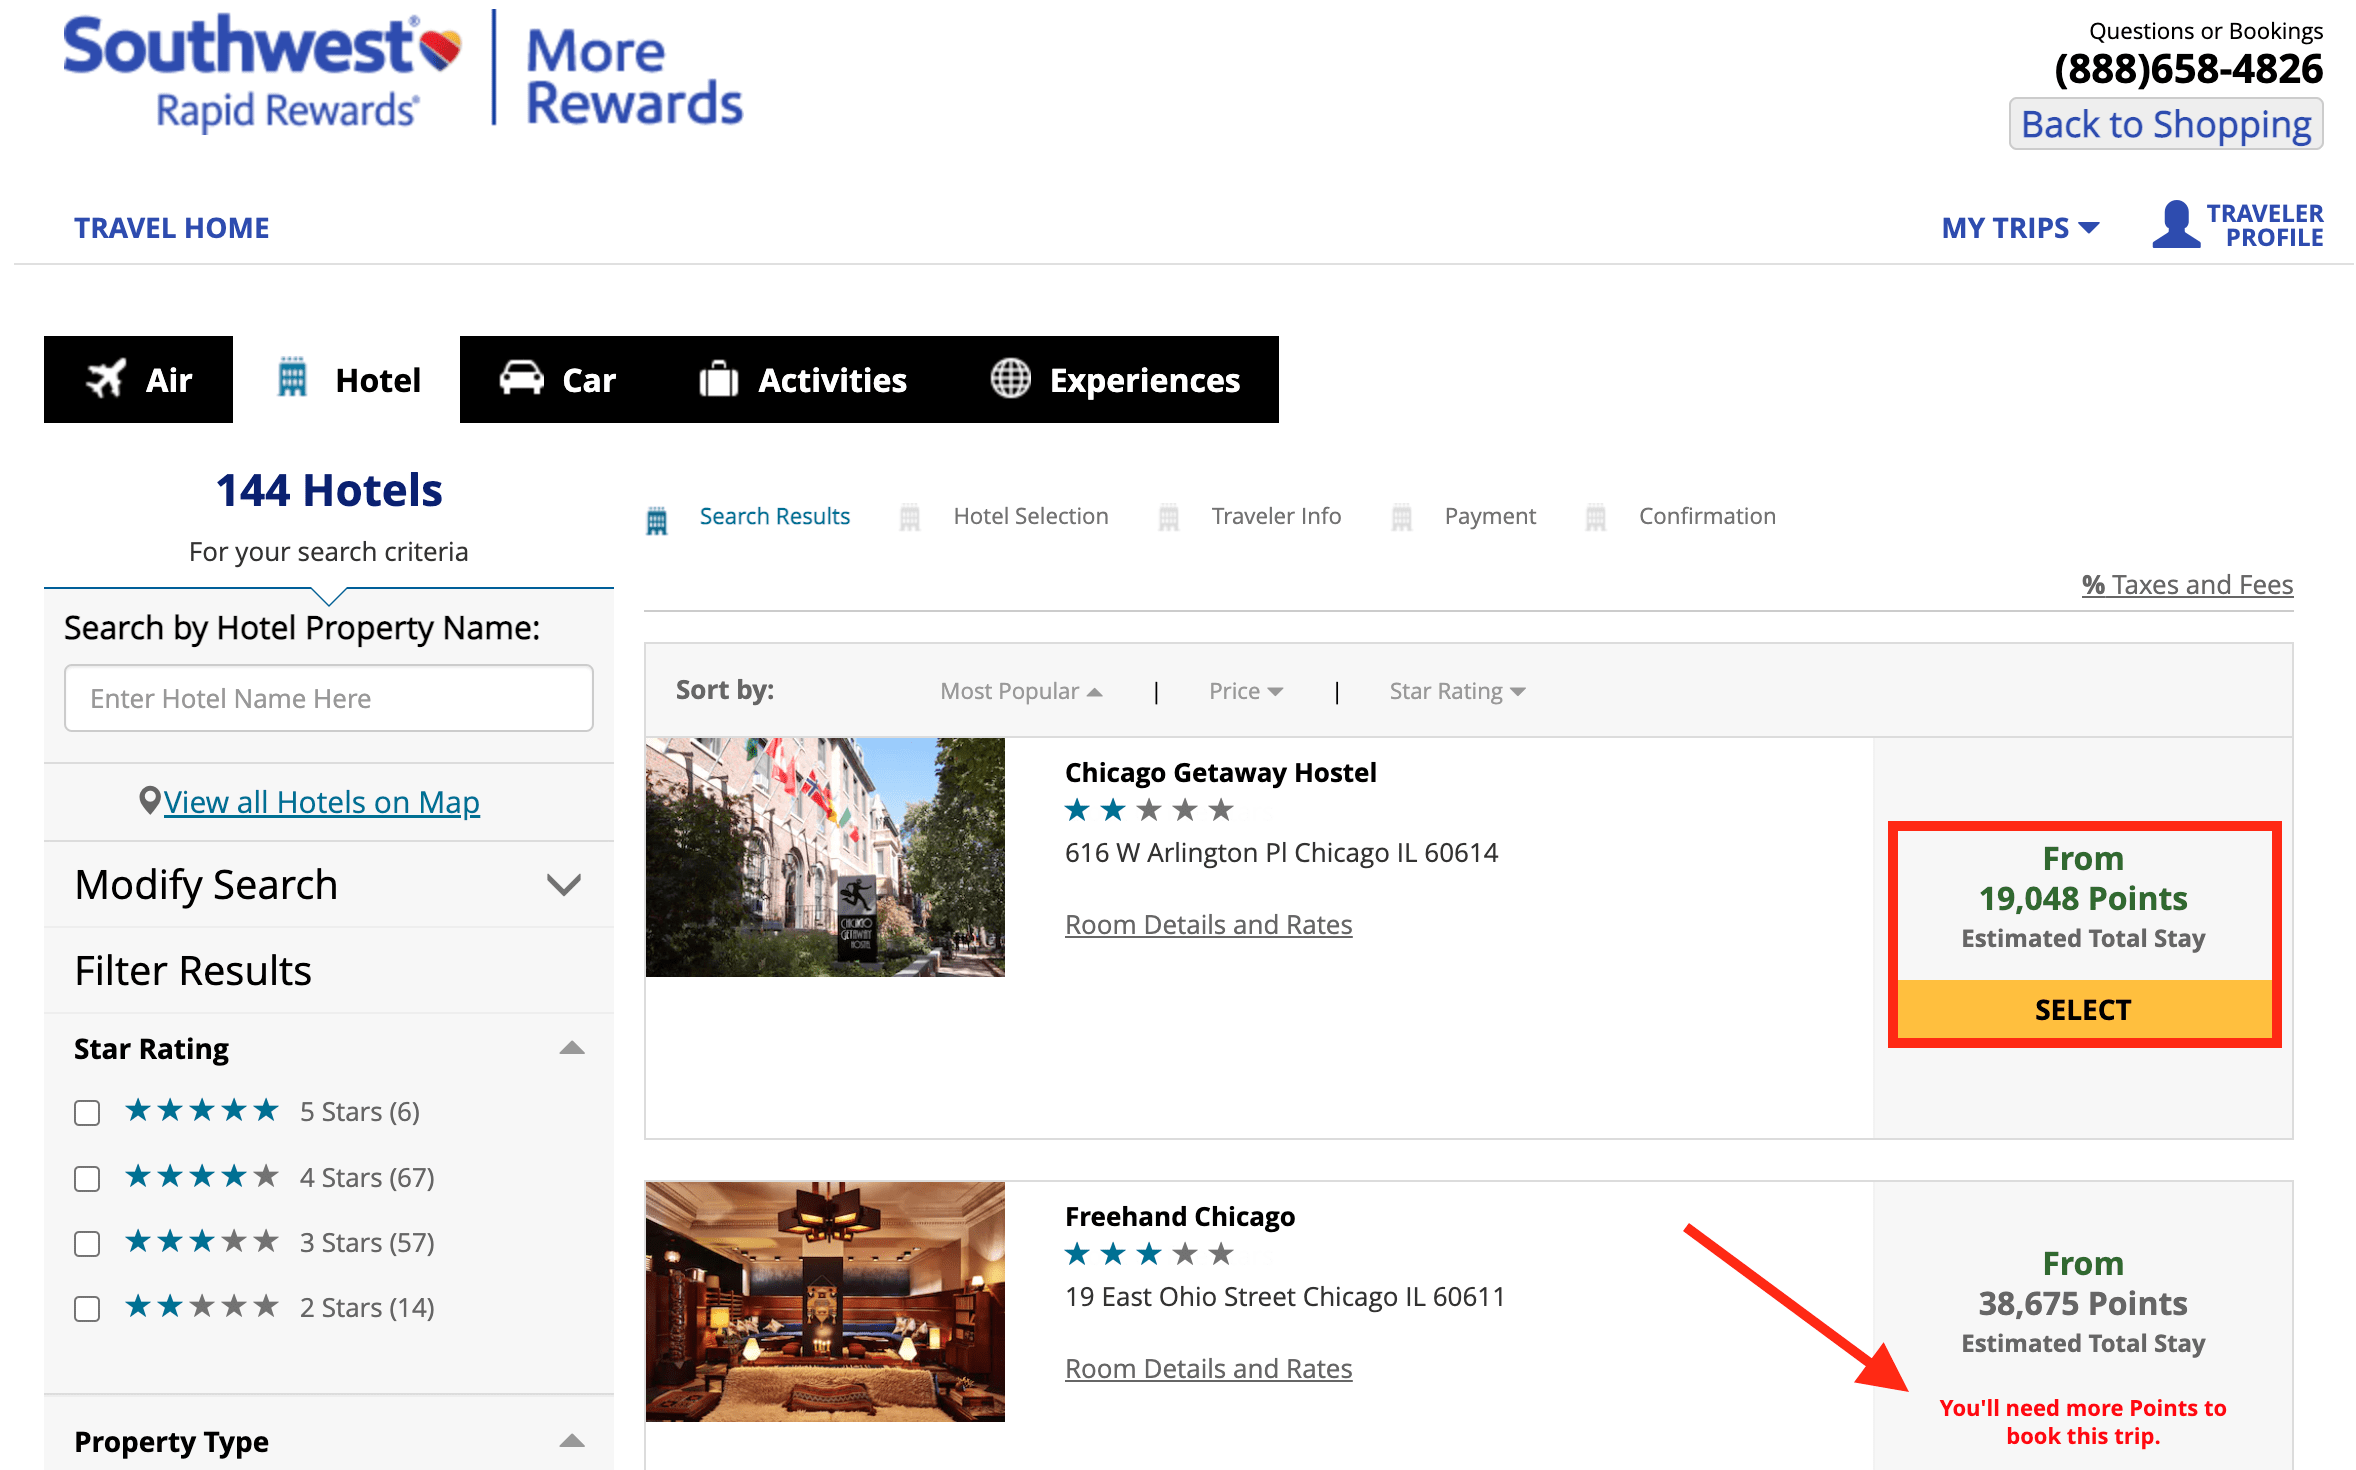Click the globe icon on Experiences tab

tap(1010, 379)
